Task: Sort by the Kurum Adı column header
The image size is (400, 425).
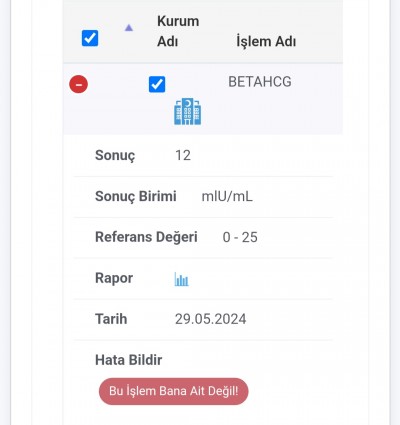Action: 178,31
